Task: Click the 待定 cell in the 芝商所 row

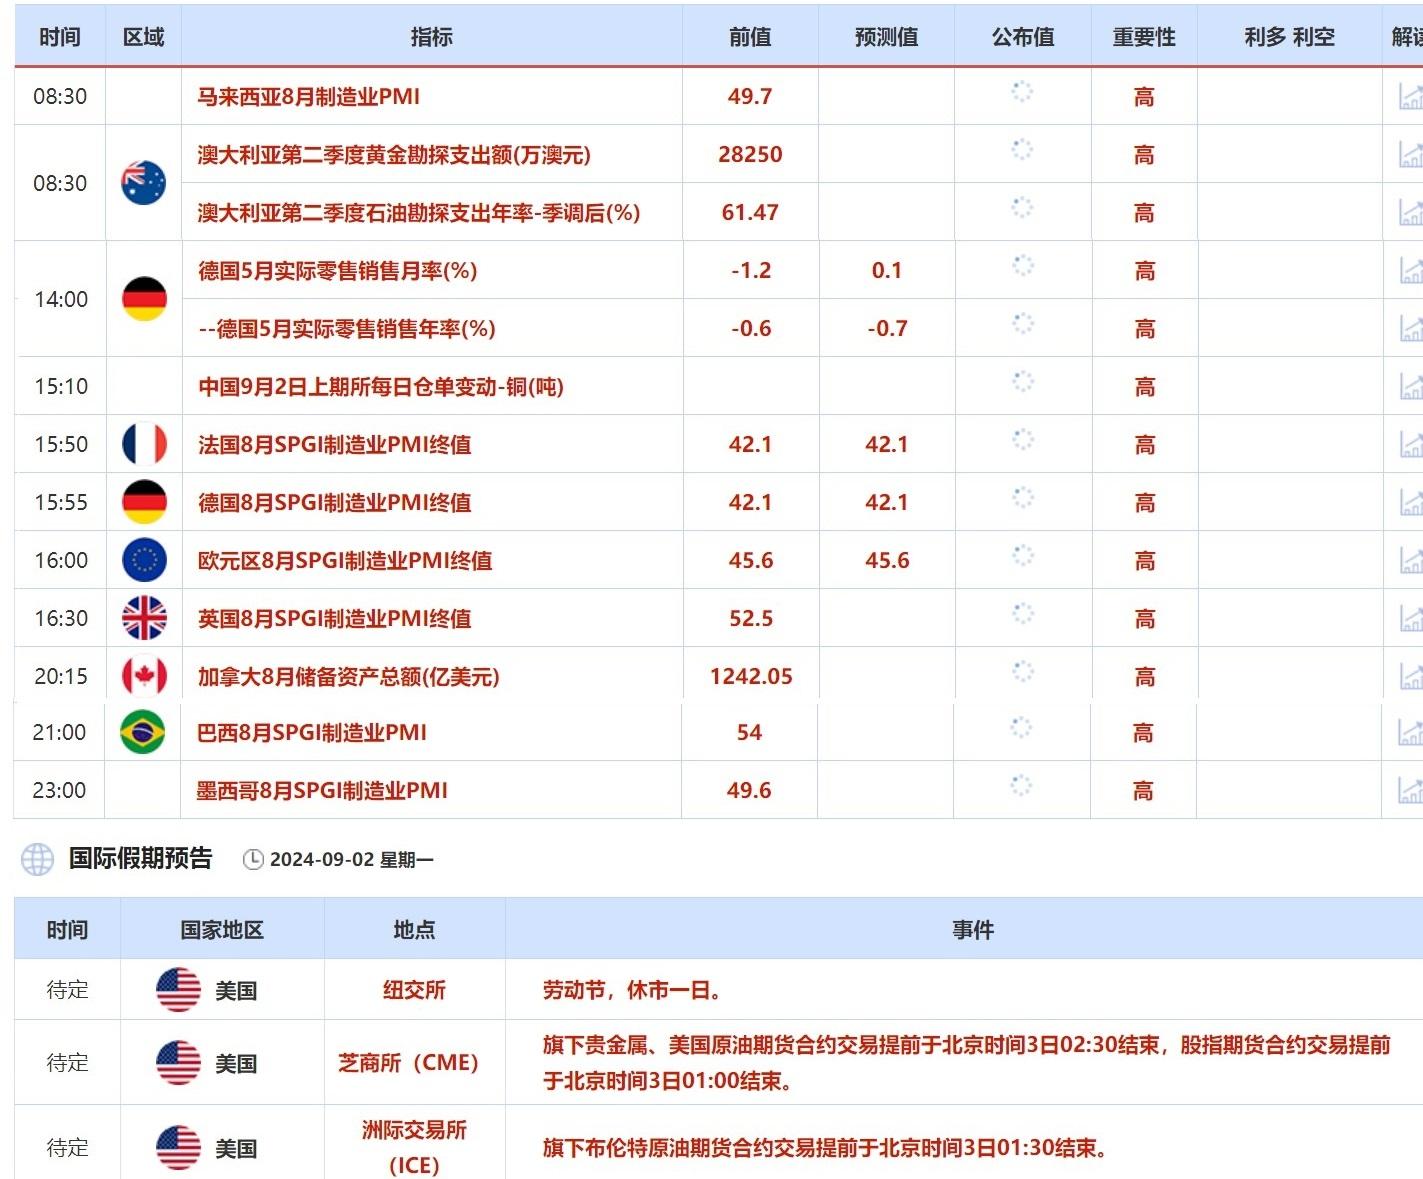Action: click(67, 1063)
